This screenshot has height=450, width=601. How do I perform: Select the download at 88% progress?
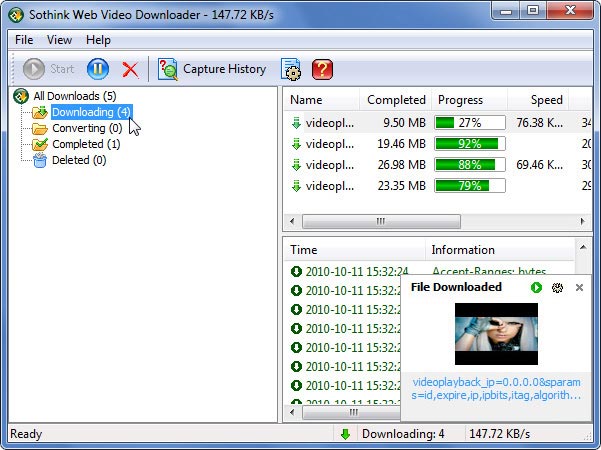tap(437, 165)
